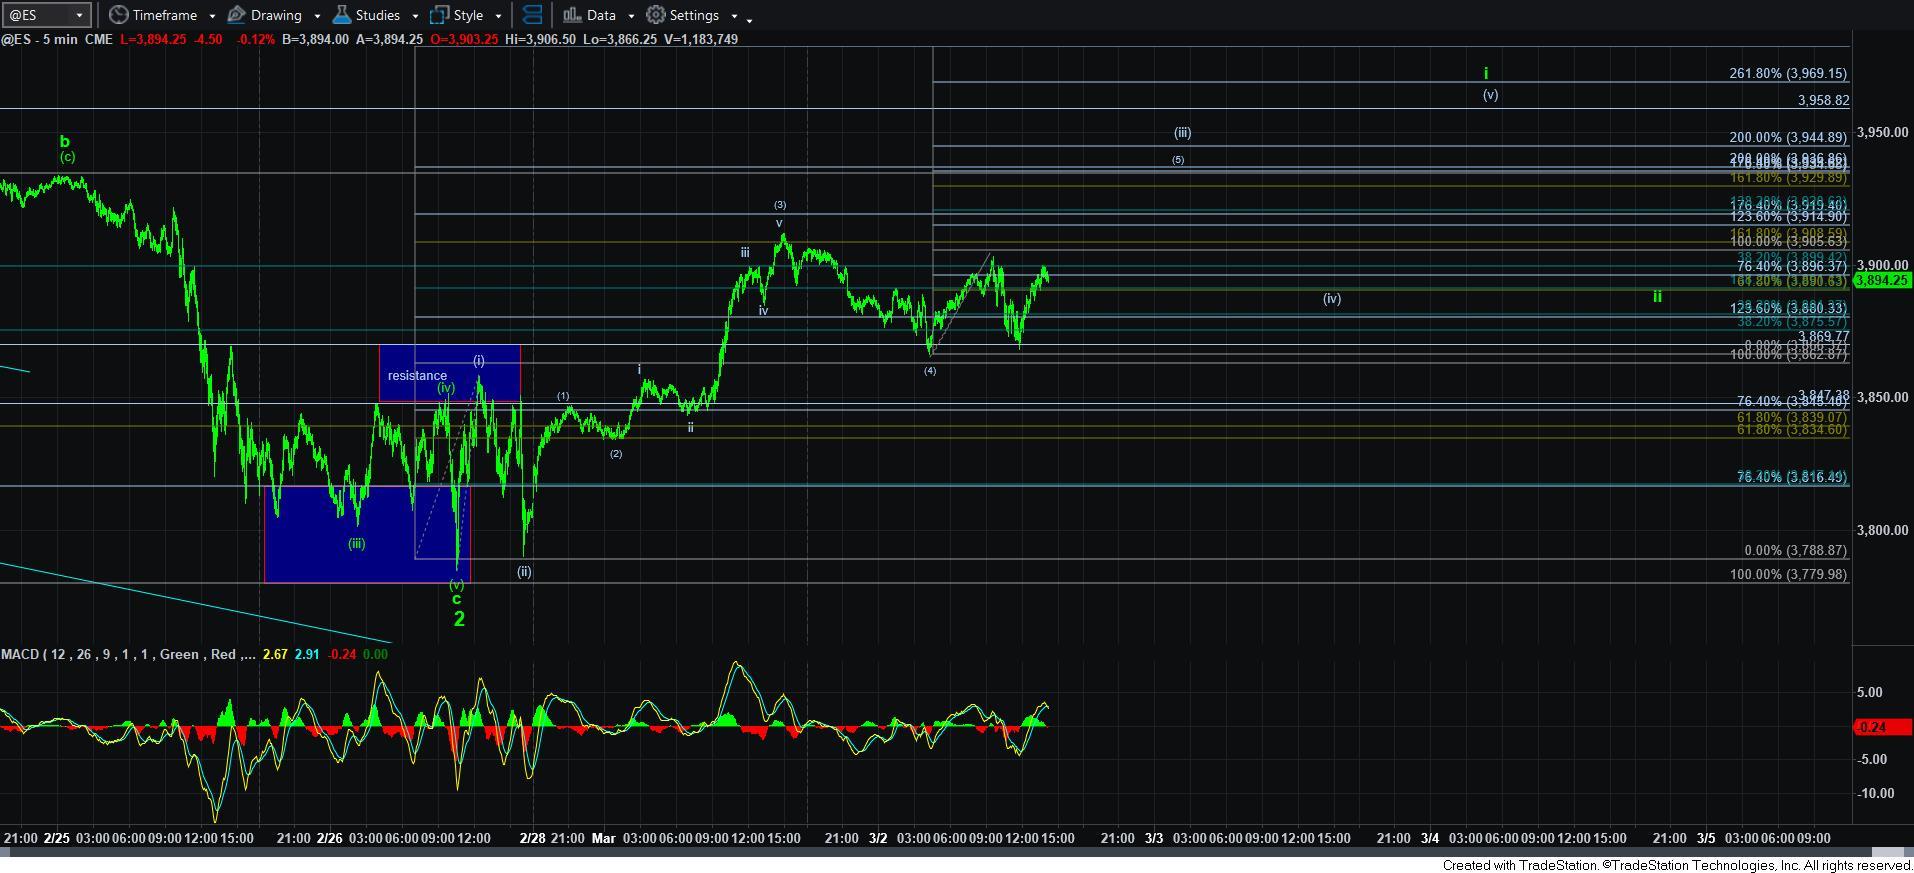Click the MACD value 2.91
This screenshot has width=1914, height=873.
[307, 654]
